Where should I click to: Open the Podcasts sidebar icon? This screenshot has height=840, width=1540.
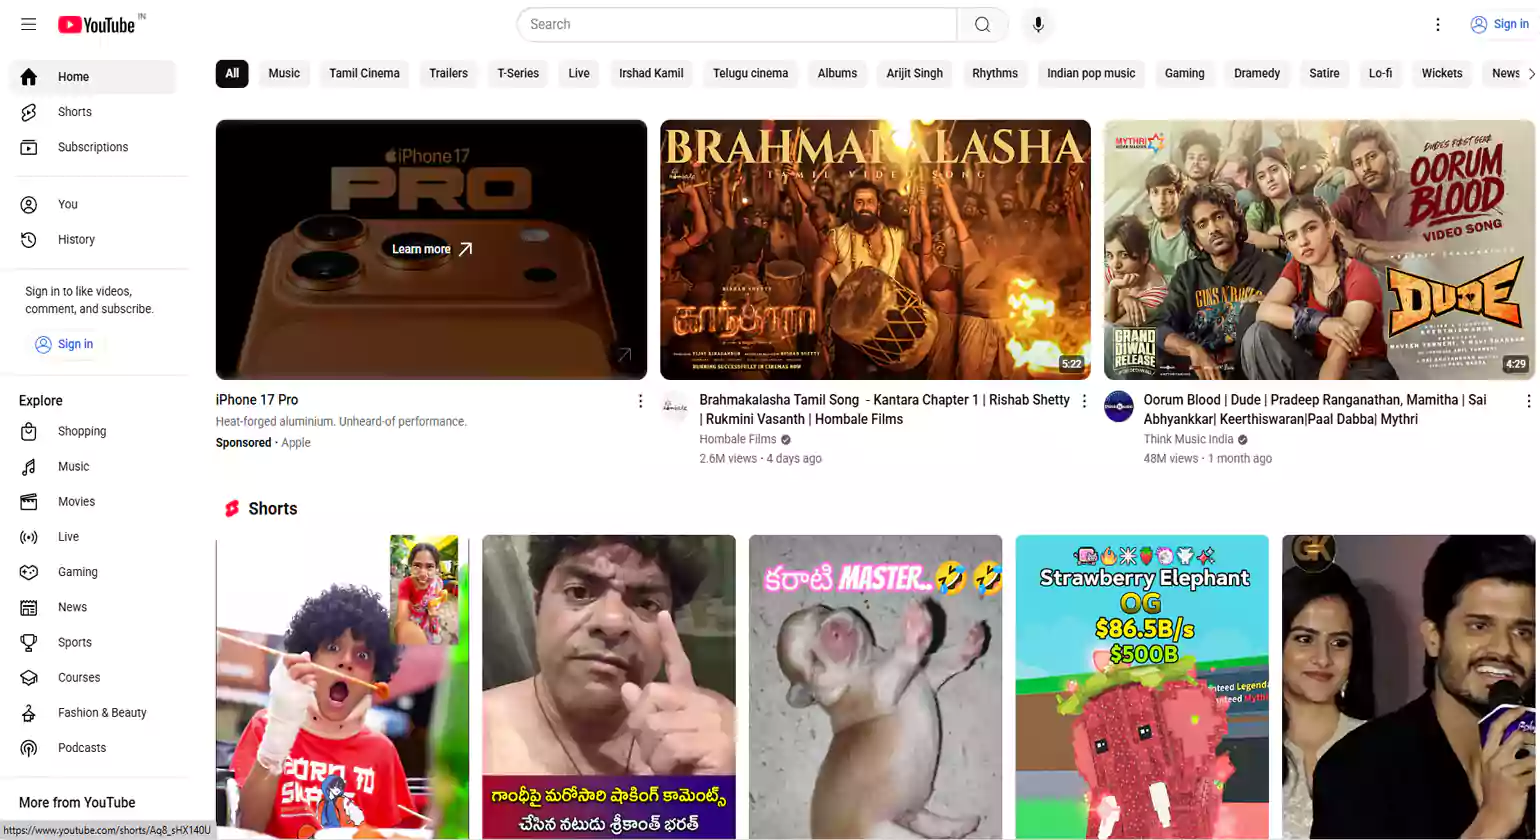(29, 748)
